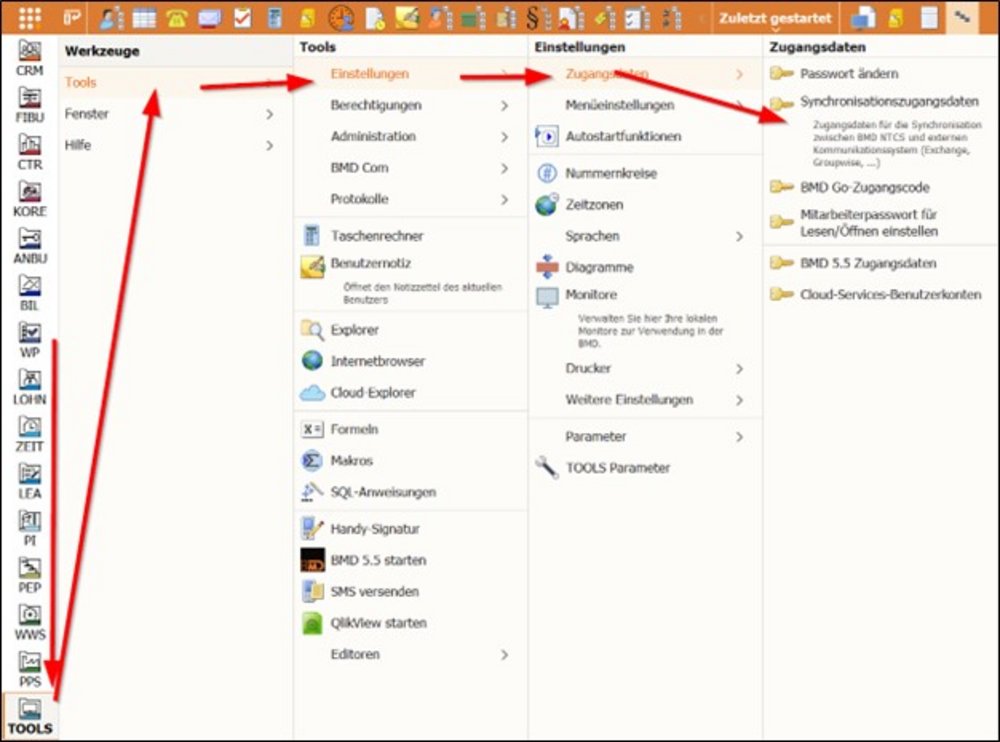The image size is (1000, 742).
Task: Click the app grid icon top-left
Action: 30,18
